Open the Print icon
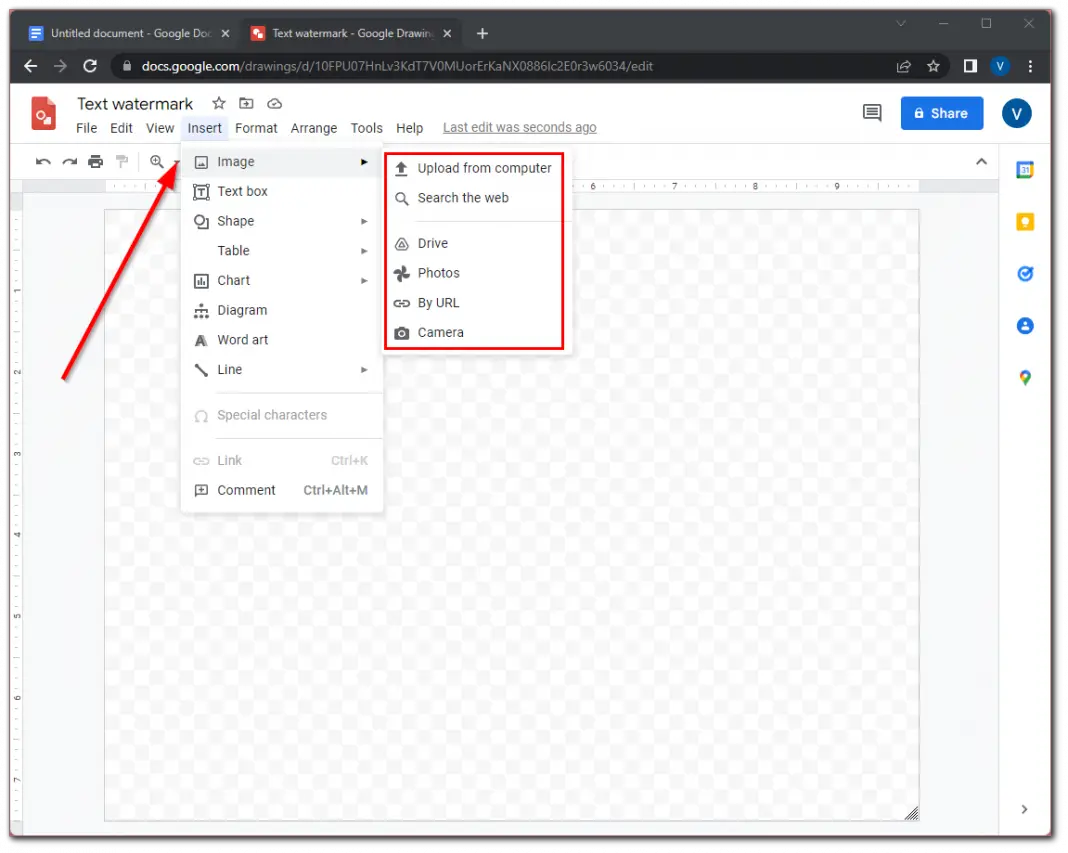This screenshot has width=1068, height=853. [x=95, y=161]
